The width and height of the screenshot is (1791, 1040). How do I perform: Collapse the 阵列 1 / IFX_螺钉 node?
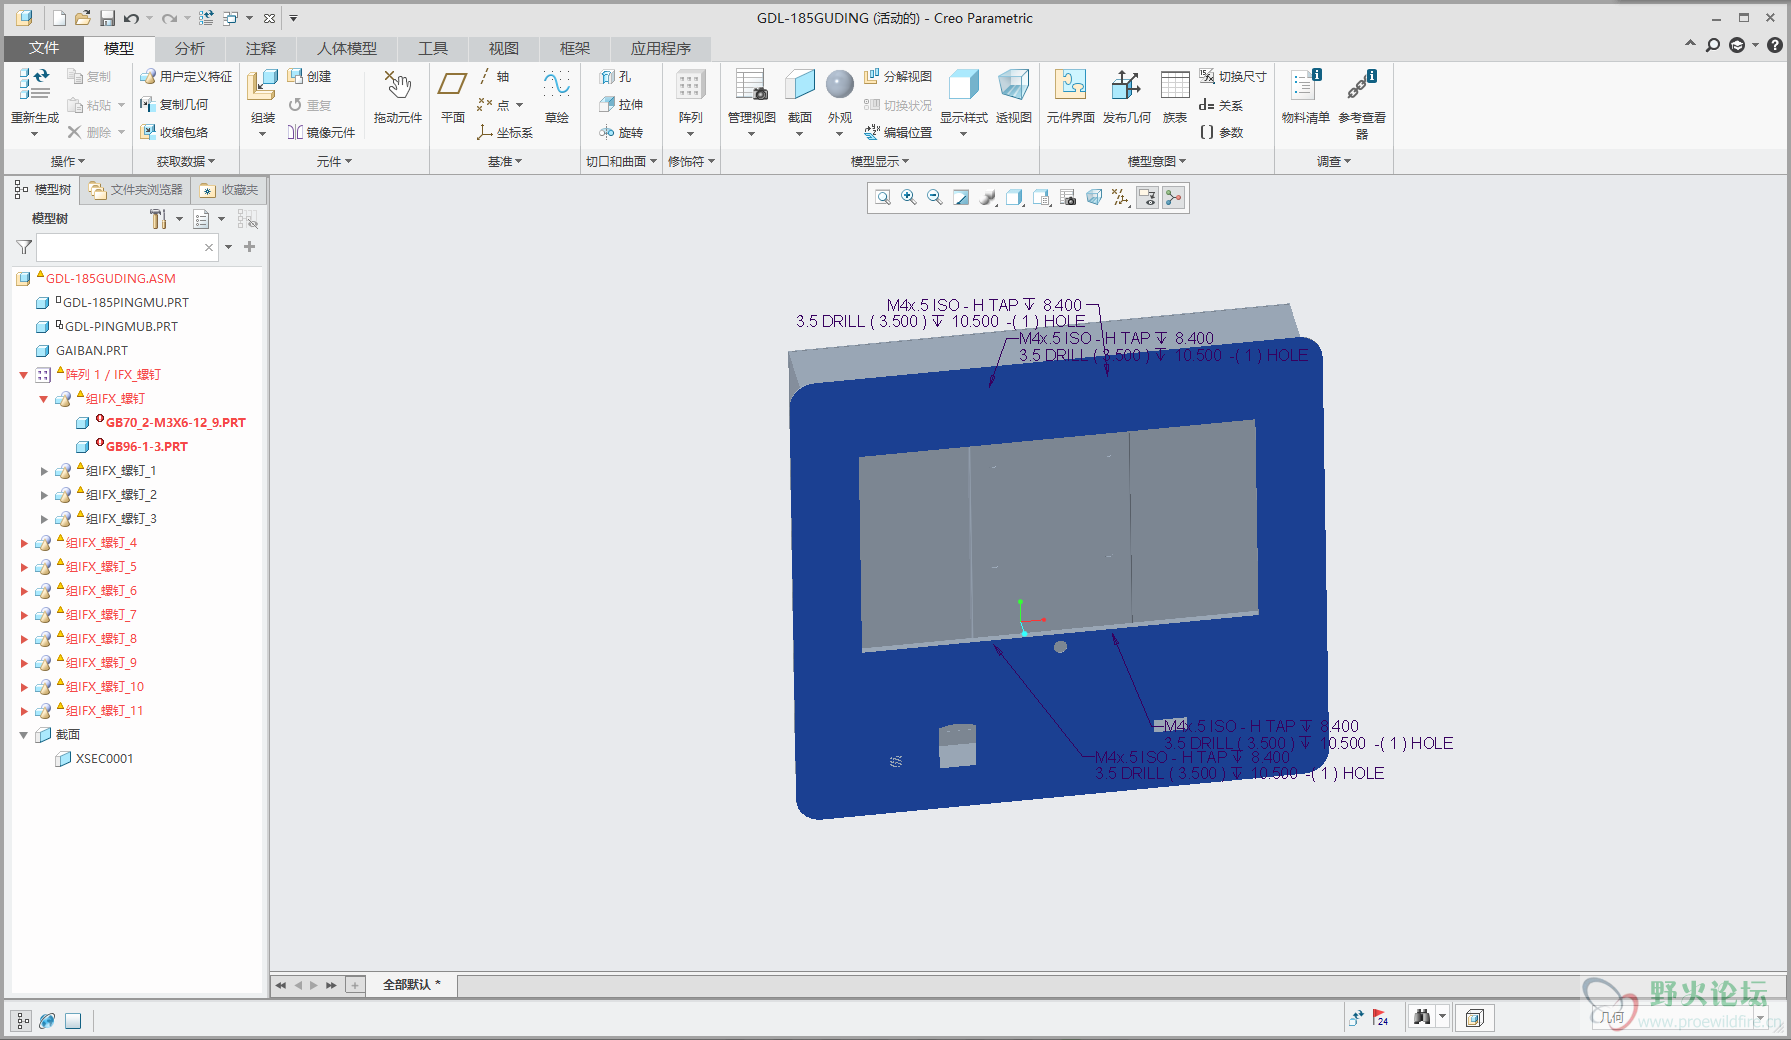pyautogui.click(x=24, y=375)
